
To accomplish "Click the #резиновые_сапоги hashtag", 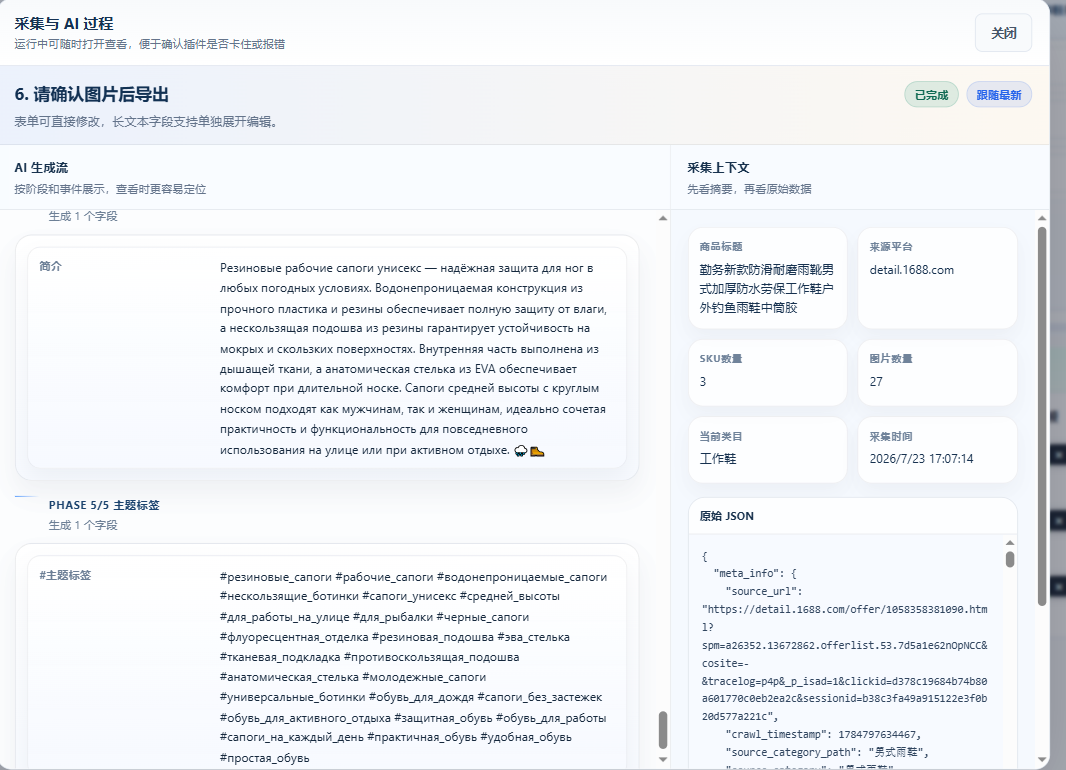I will click(275, 577).
